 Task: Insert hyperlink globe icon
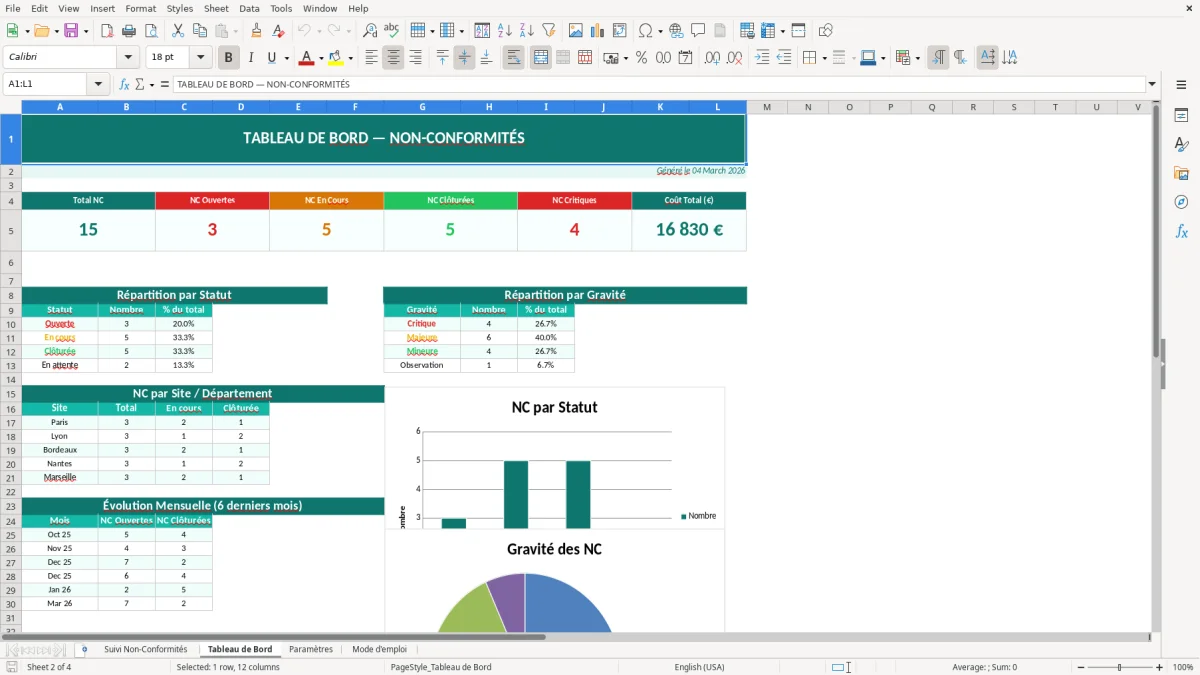coord(677,31)
